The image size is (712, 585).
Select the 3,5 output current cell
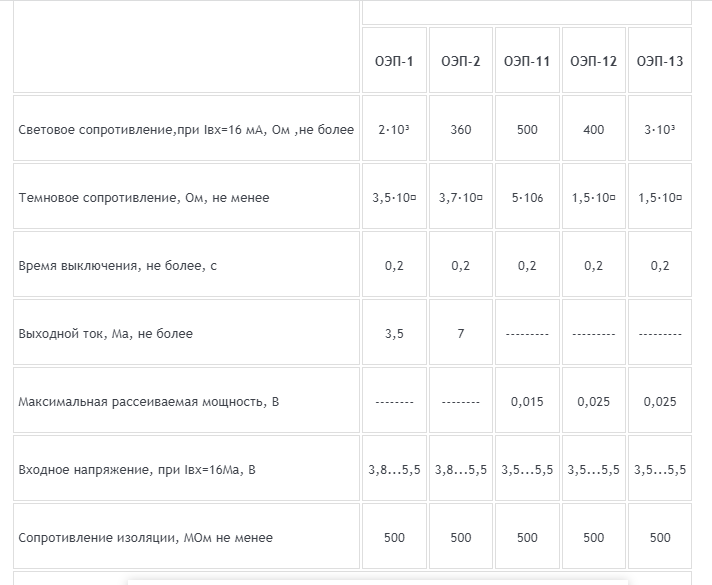point(394,334)
